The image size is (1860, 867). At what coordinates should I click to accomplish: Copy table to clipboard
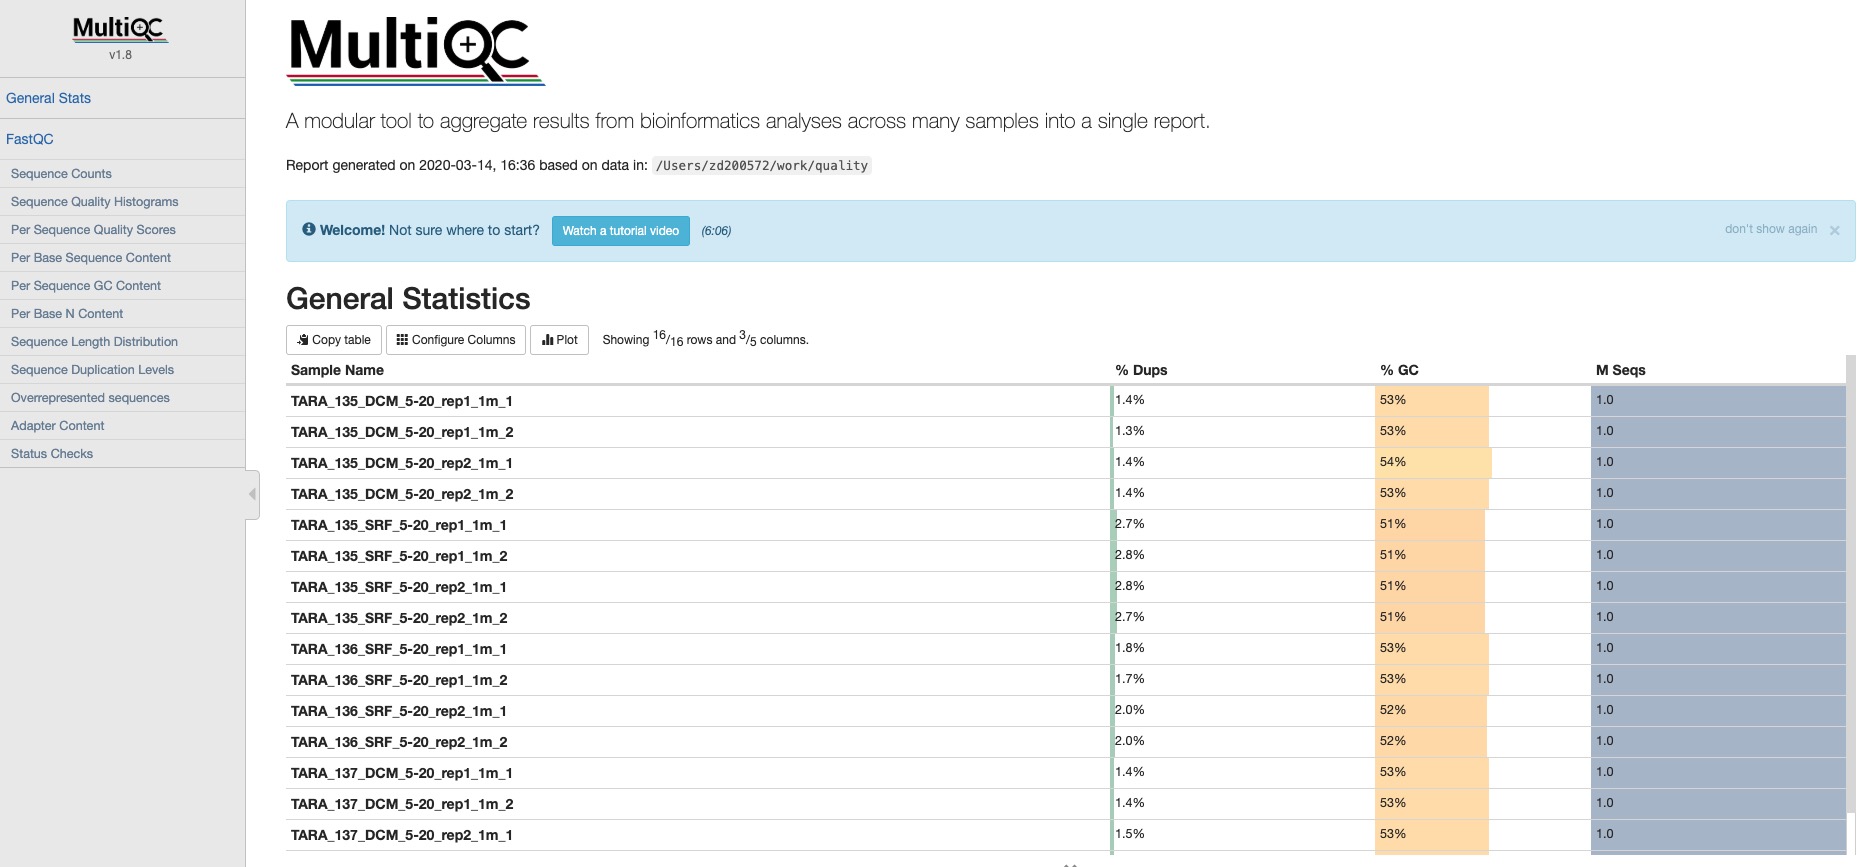pyautogui.click(x=334, y=340)
